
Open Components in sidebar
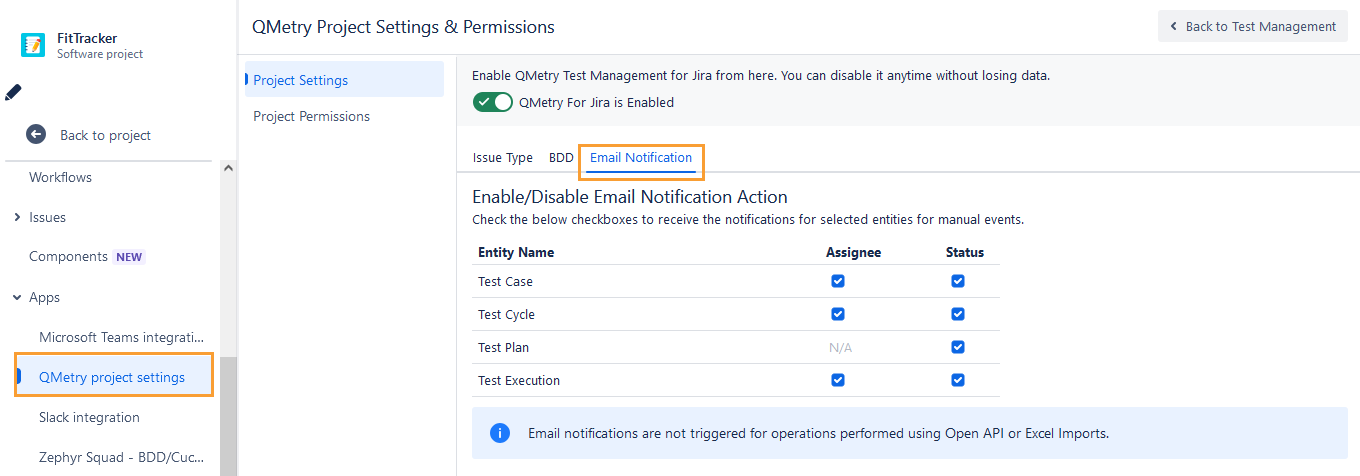(68, 257)
